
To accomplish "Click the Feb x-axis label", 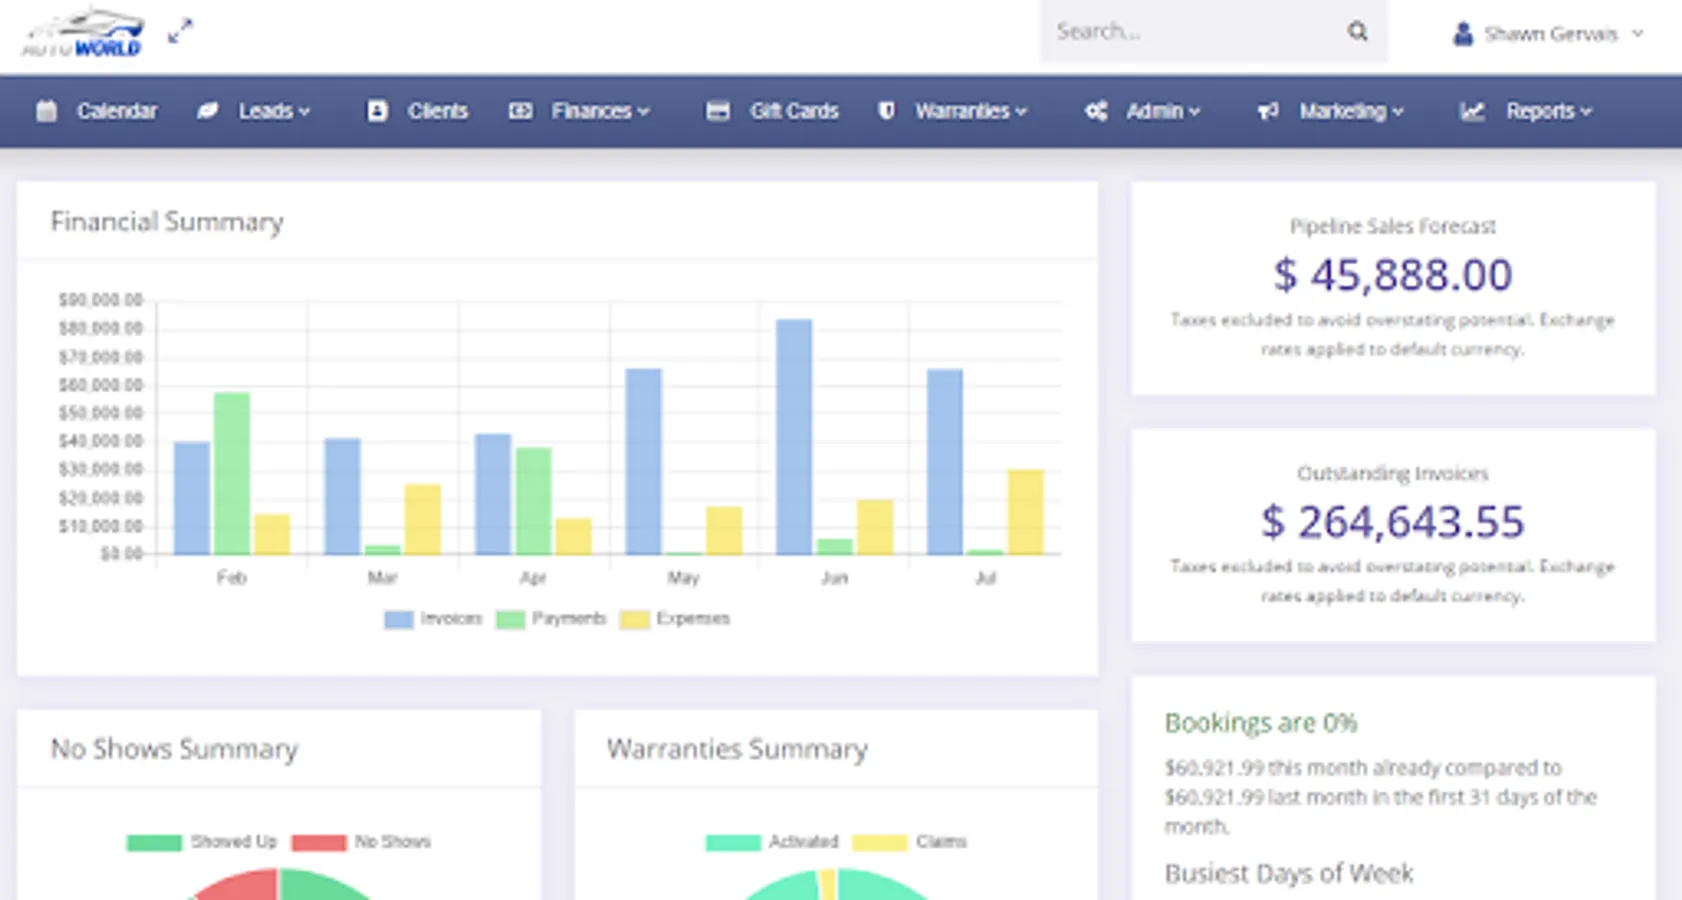I will tap(231, 578).
